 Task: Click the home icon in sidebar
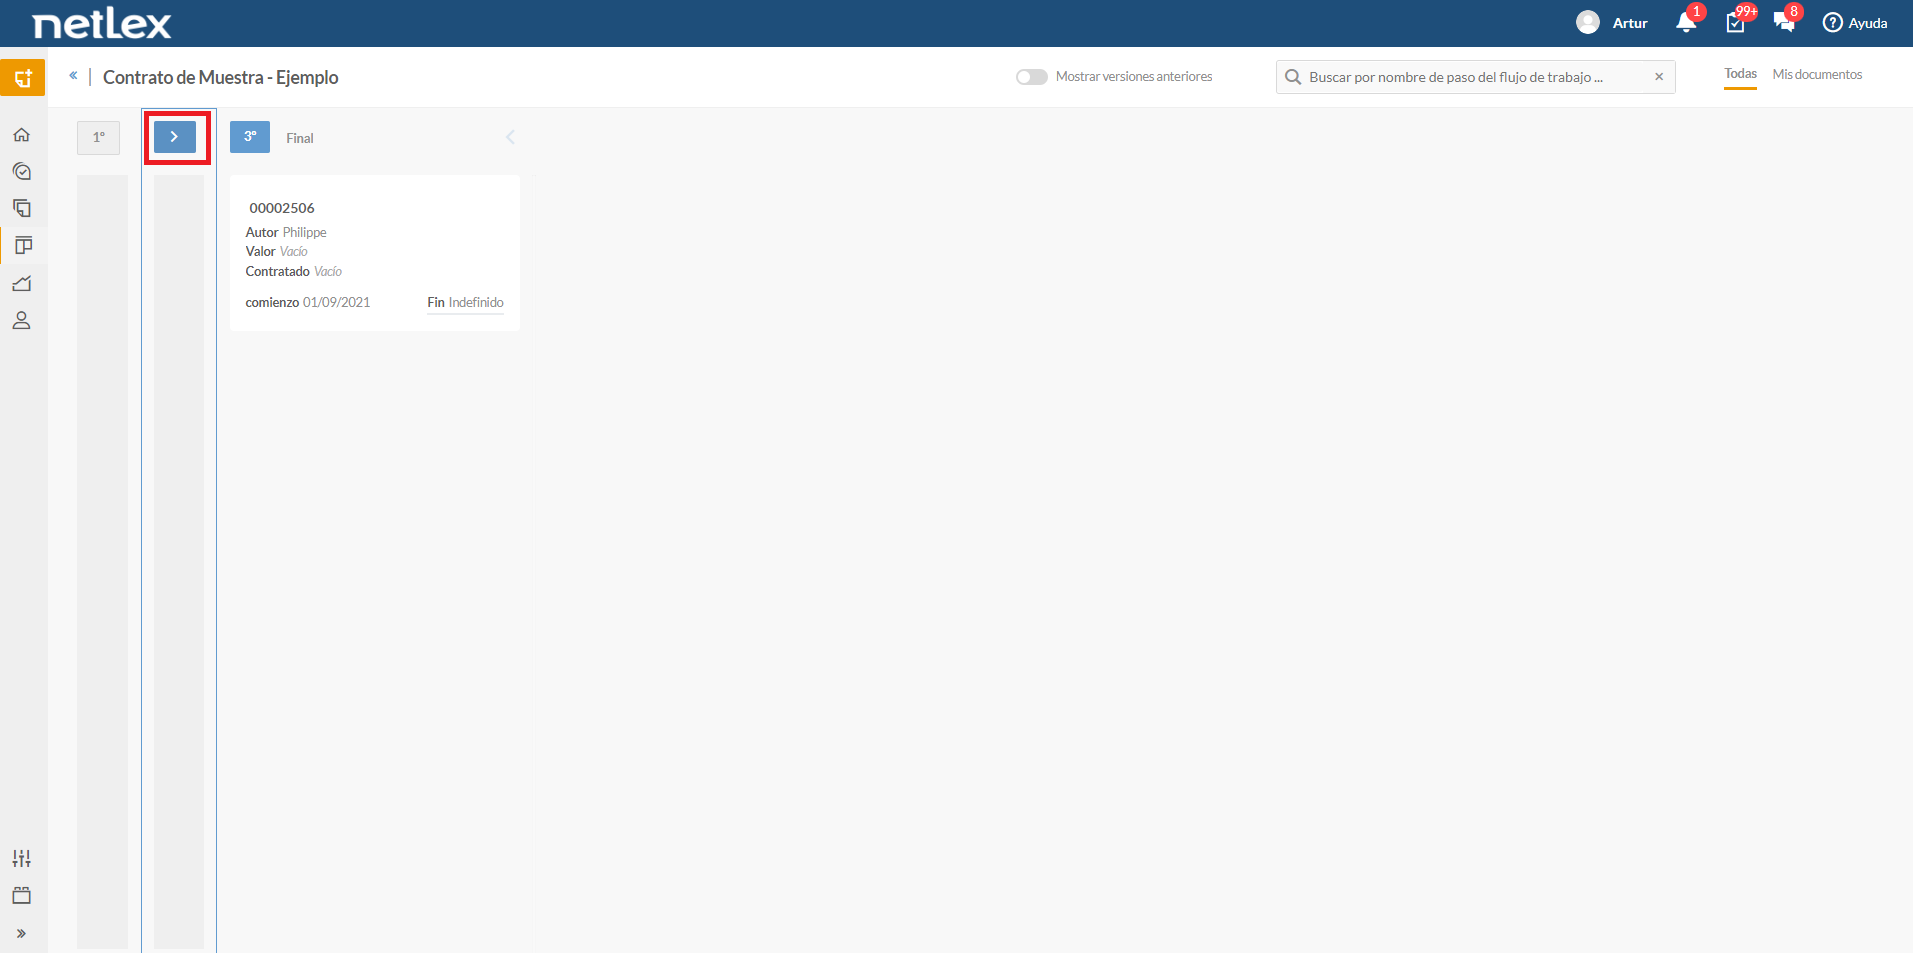22,135
